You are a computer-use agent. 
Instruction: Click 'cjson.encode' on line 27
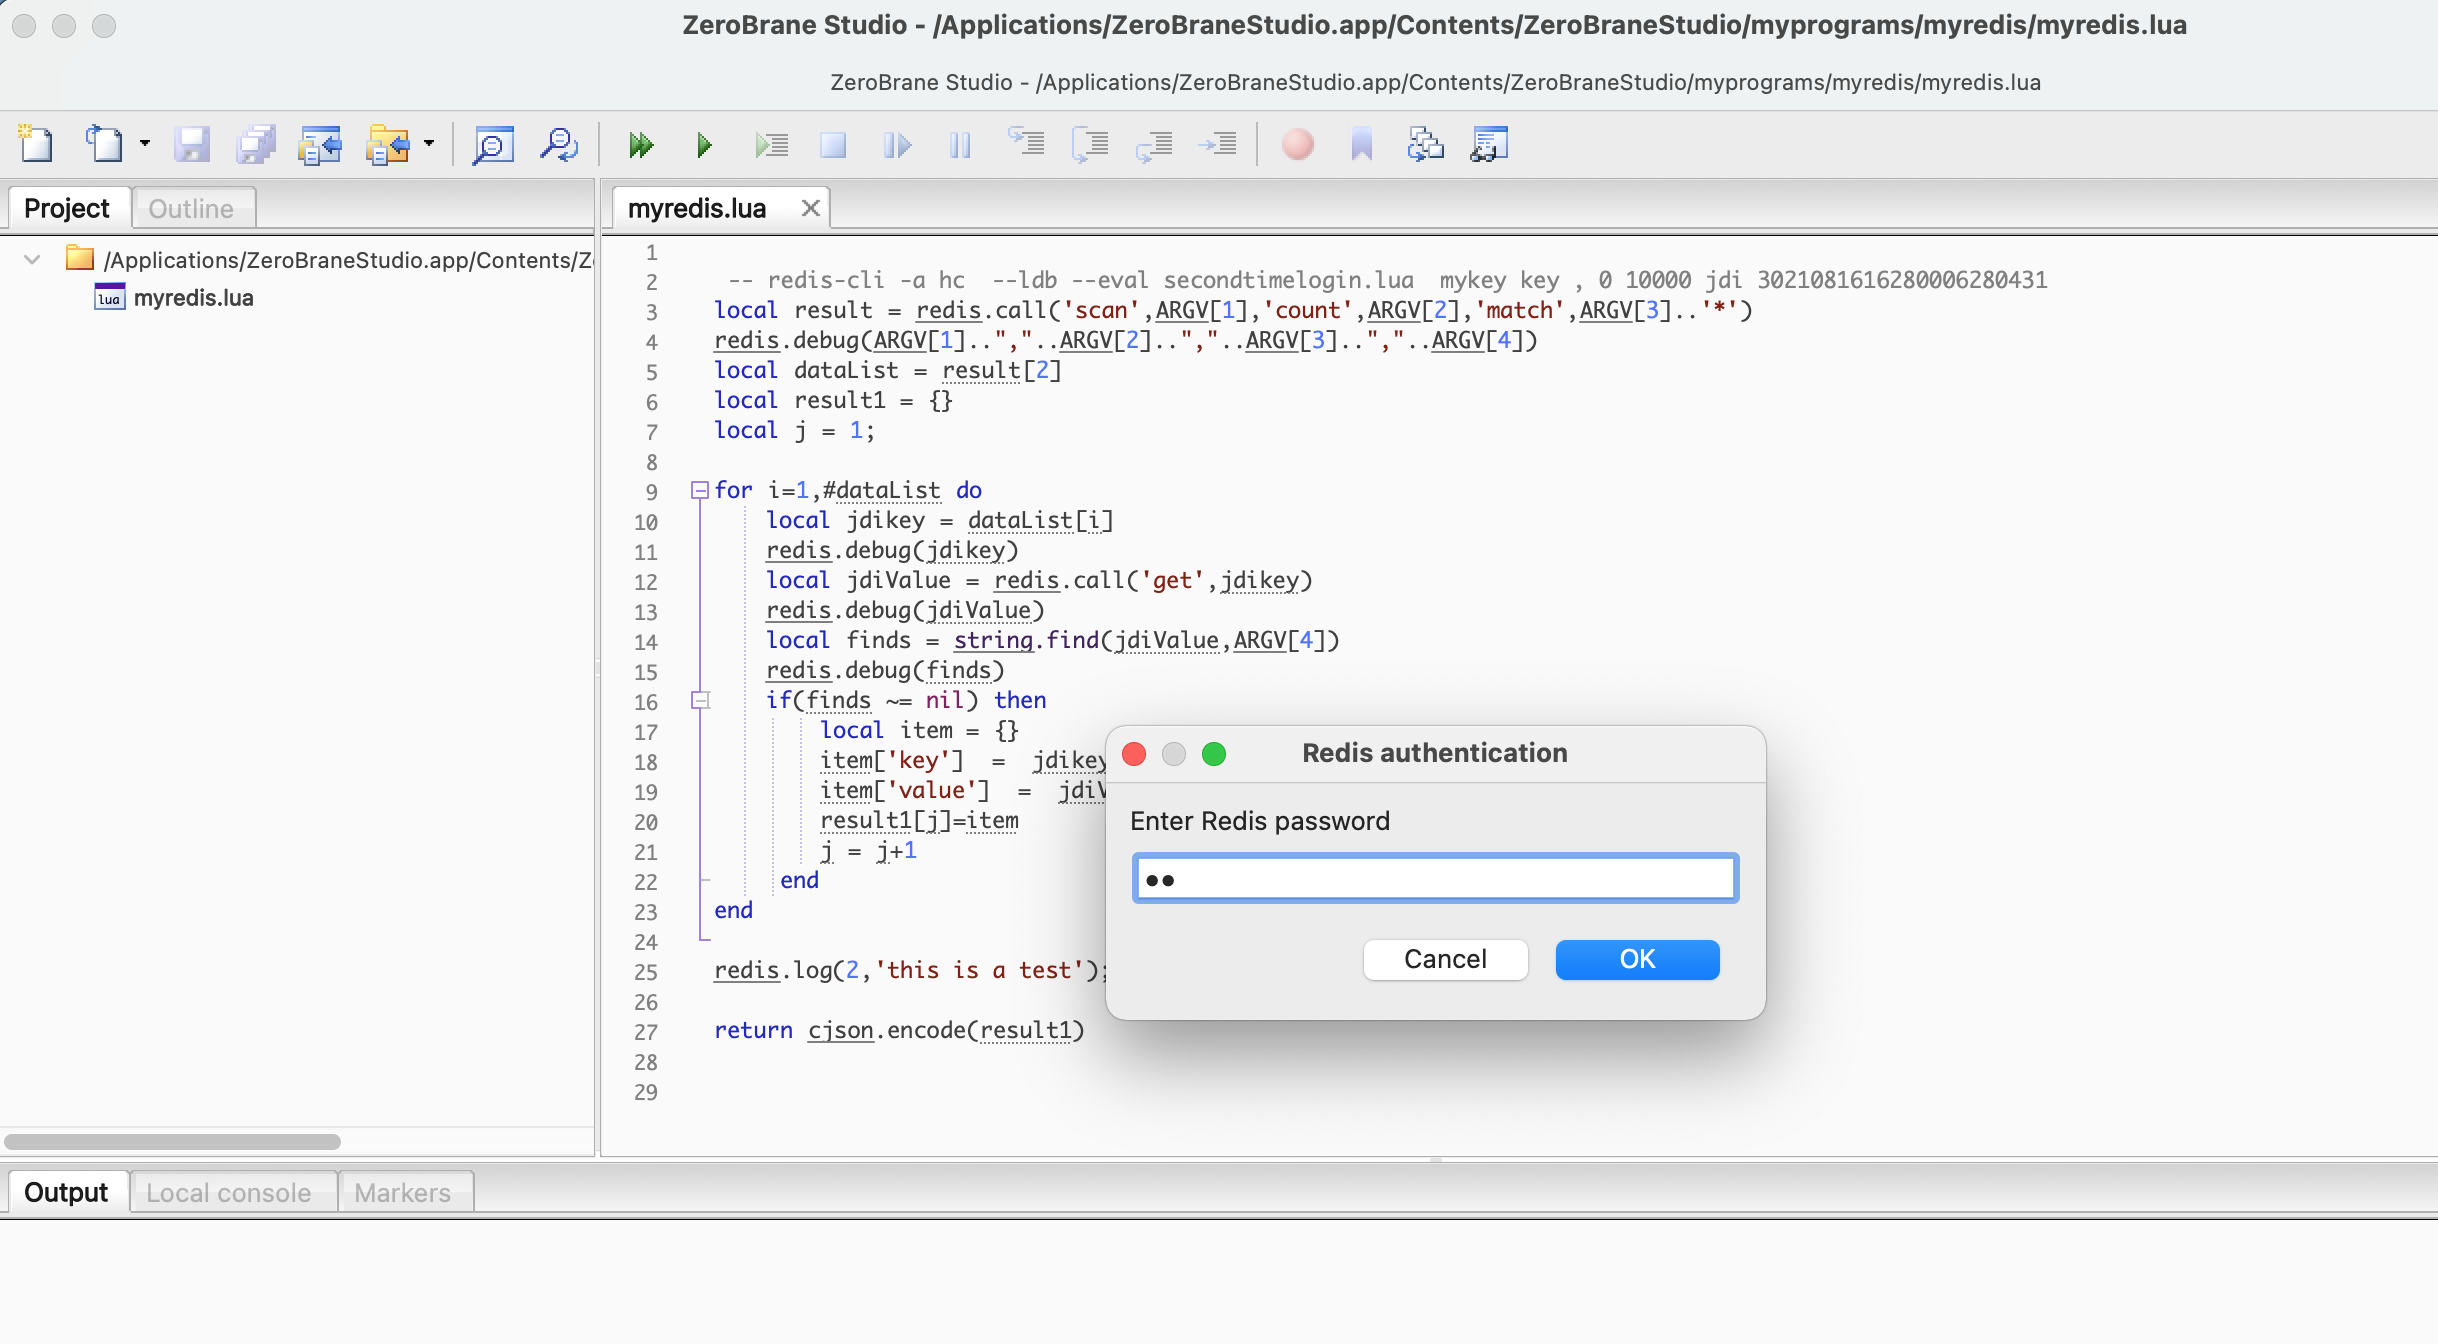(x=886, y=1030)
